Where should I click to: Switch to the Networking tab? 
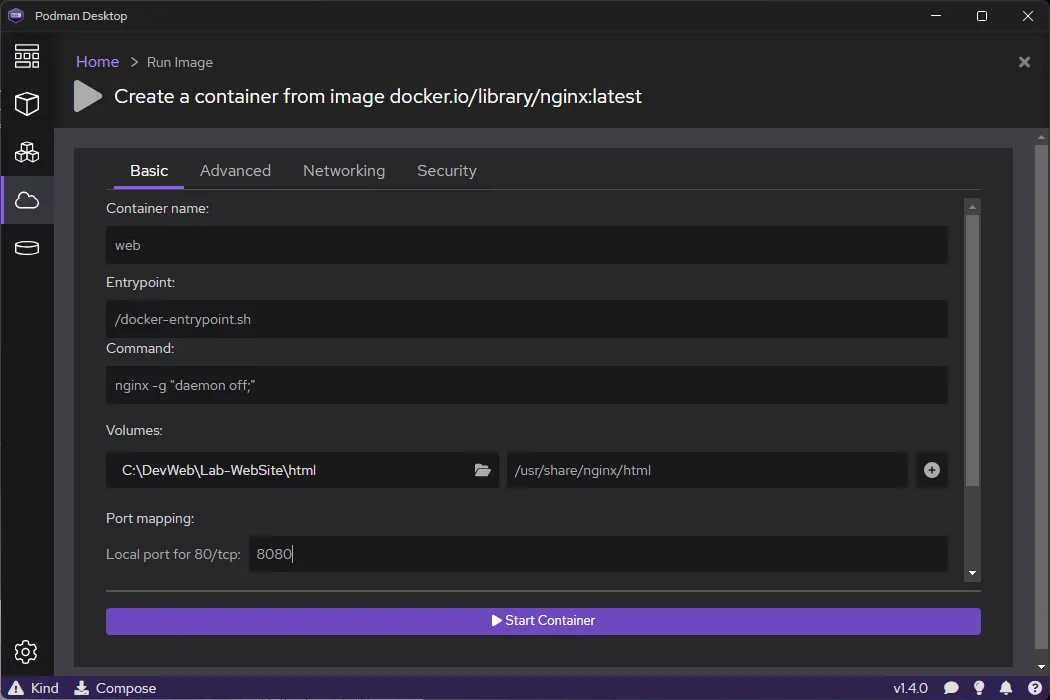(344, 171)
